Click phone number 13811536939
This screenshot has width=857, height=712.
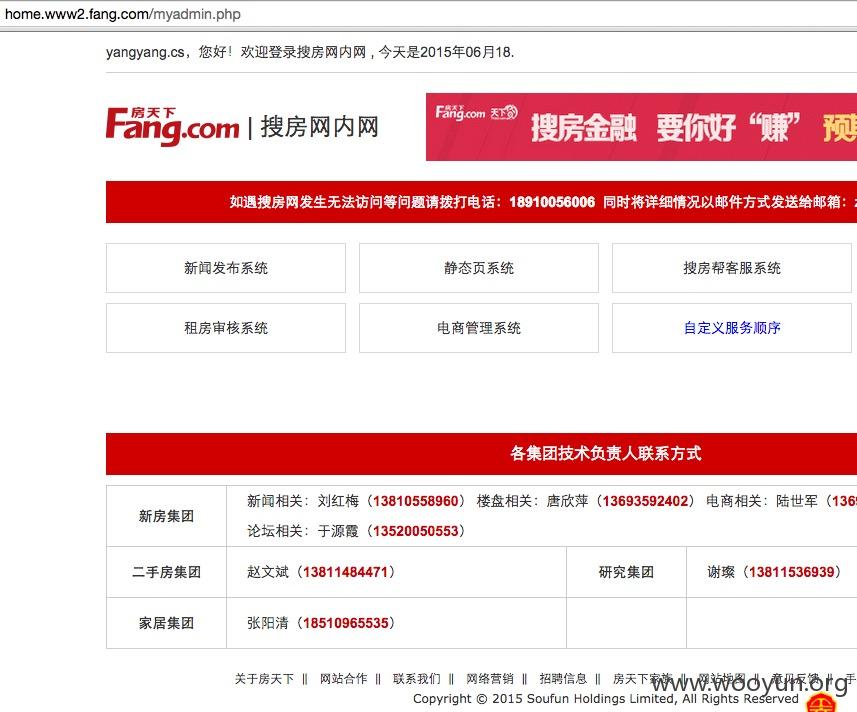791,572
